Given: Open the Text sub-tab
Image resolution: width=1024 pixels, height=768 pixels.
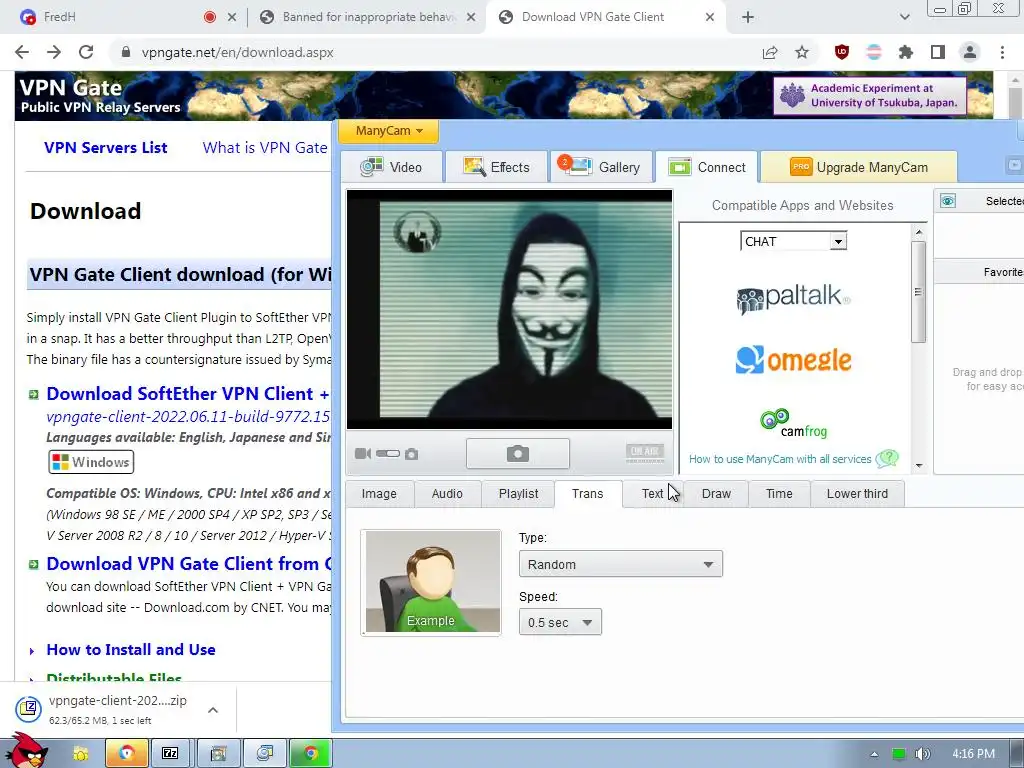Looking at the screenshot, I should [x=652, y=494].
